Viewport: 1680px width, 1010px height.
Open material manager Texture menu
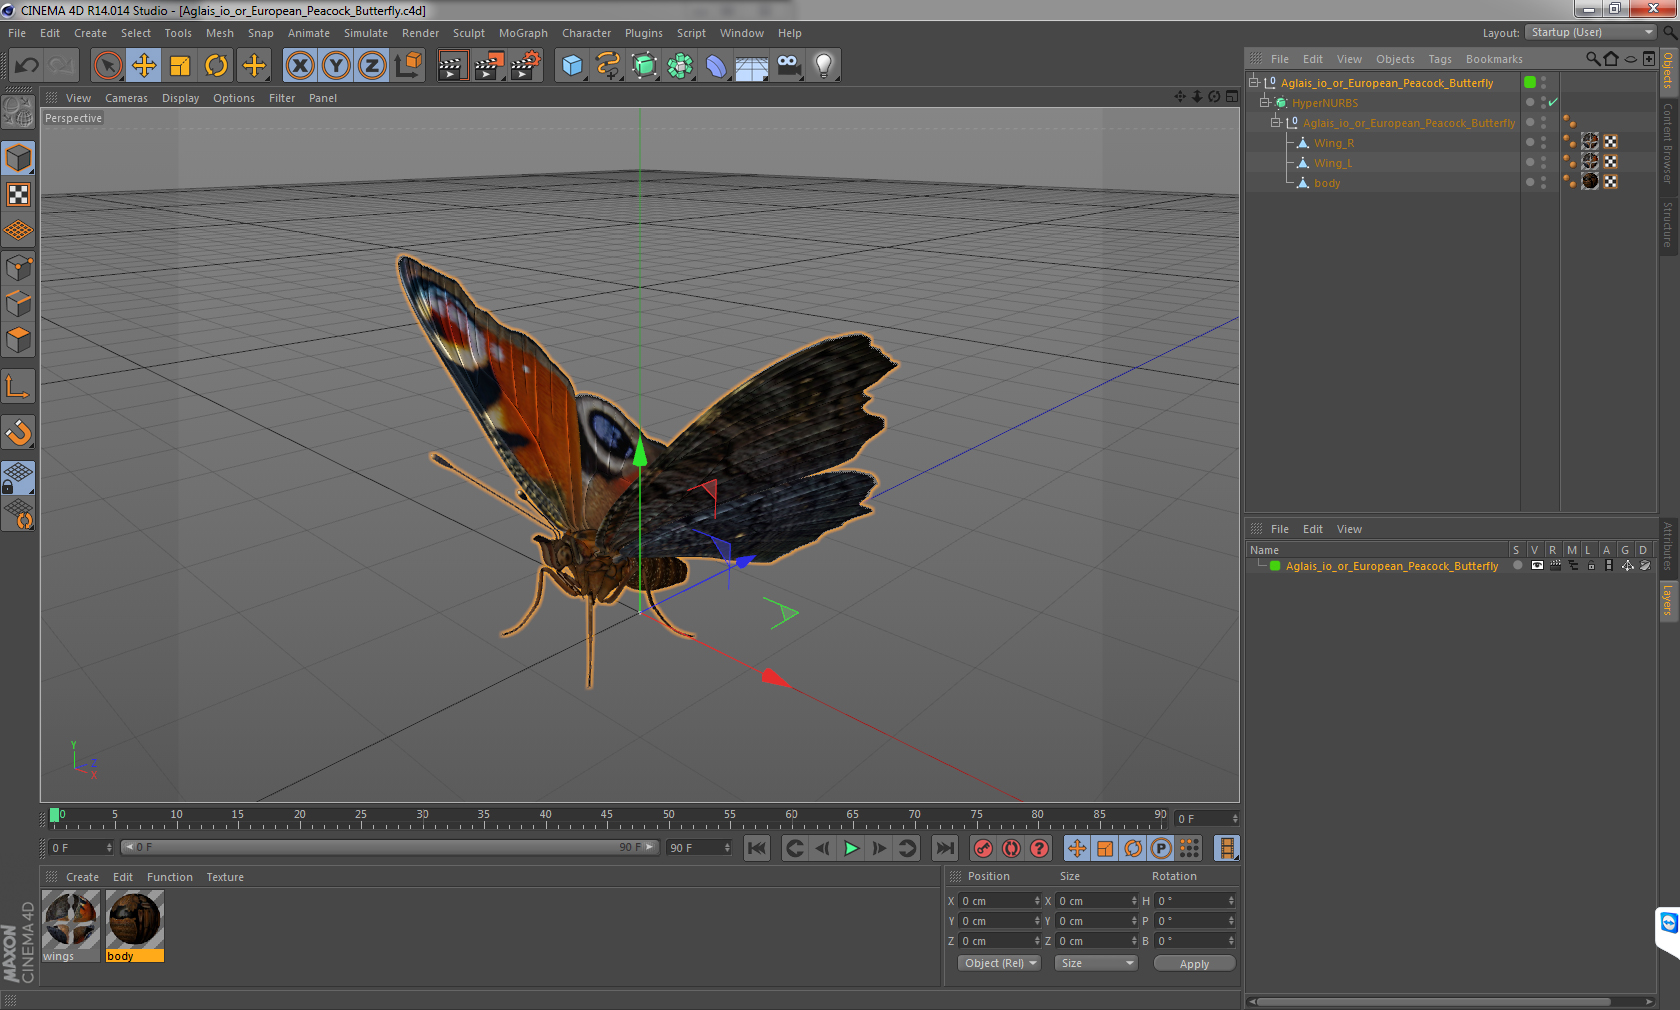coord(225,877)
